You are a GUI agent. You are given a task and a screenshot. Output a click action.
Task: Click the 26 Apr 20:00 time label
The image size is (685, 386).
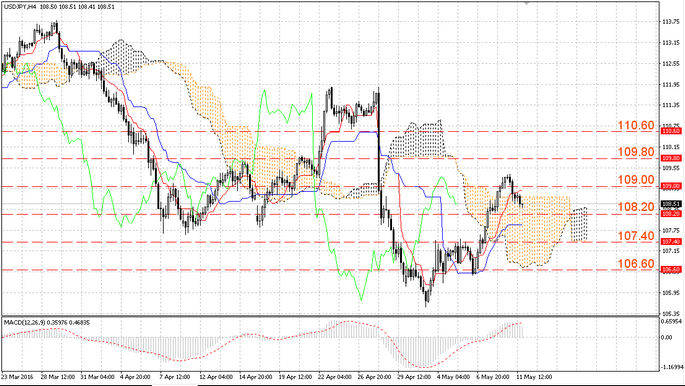[373, 377]
